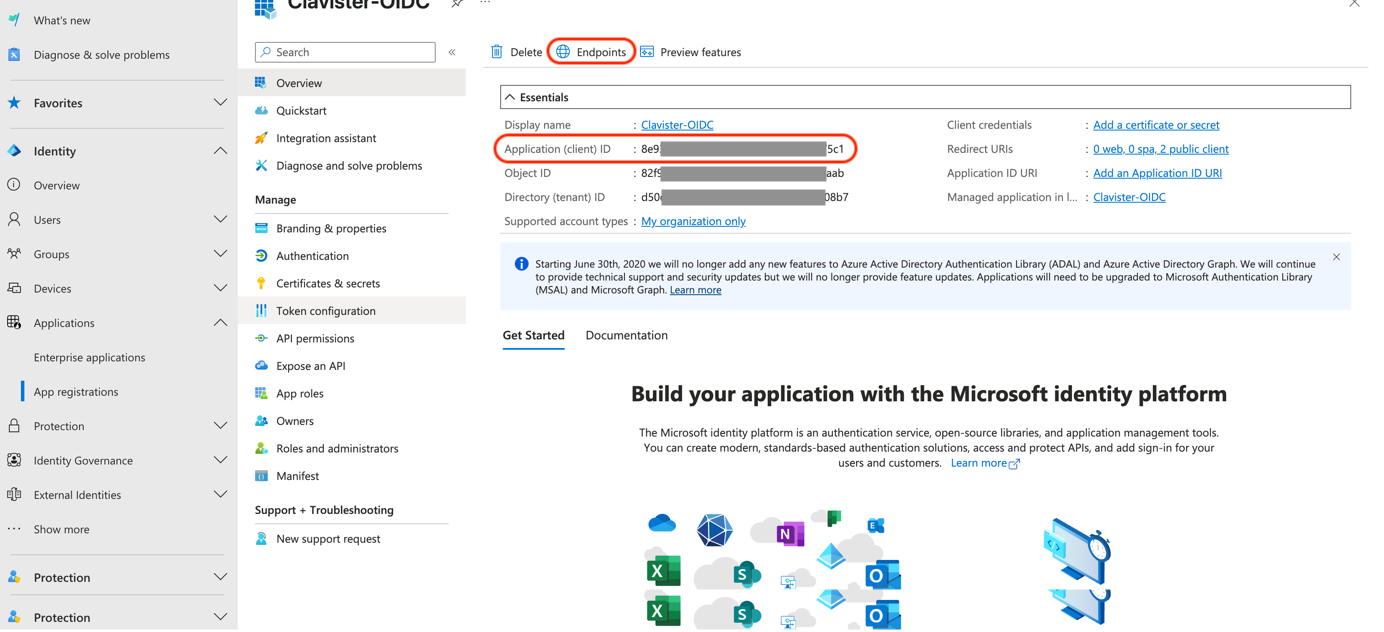
Task: Expand the Devices chevron
Action: click(220, 288)
